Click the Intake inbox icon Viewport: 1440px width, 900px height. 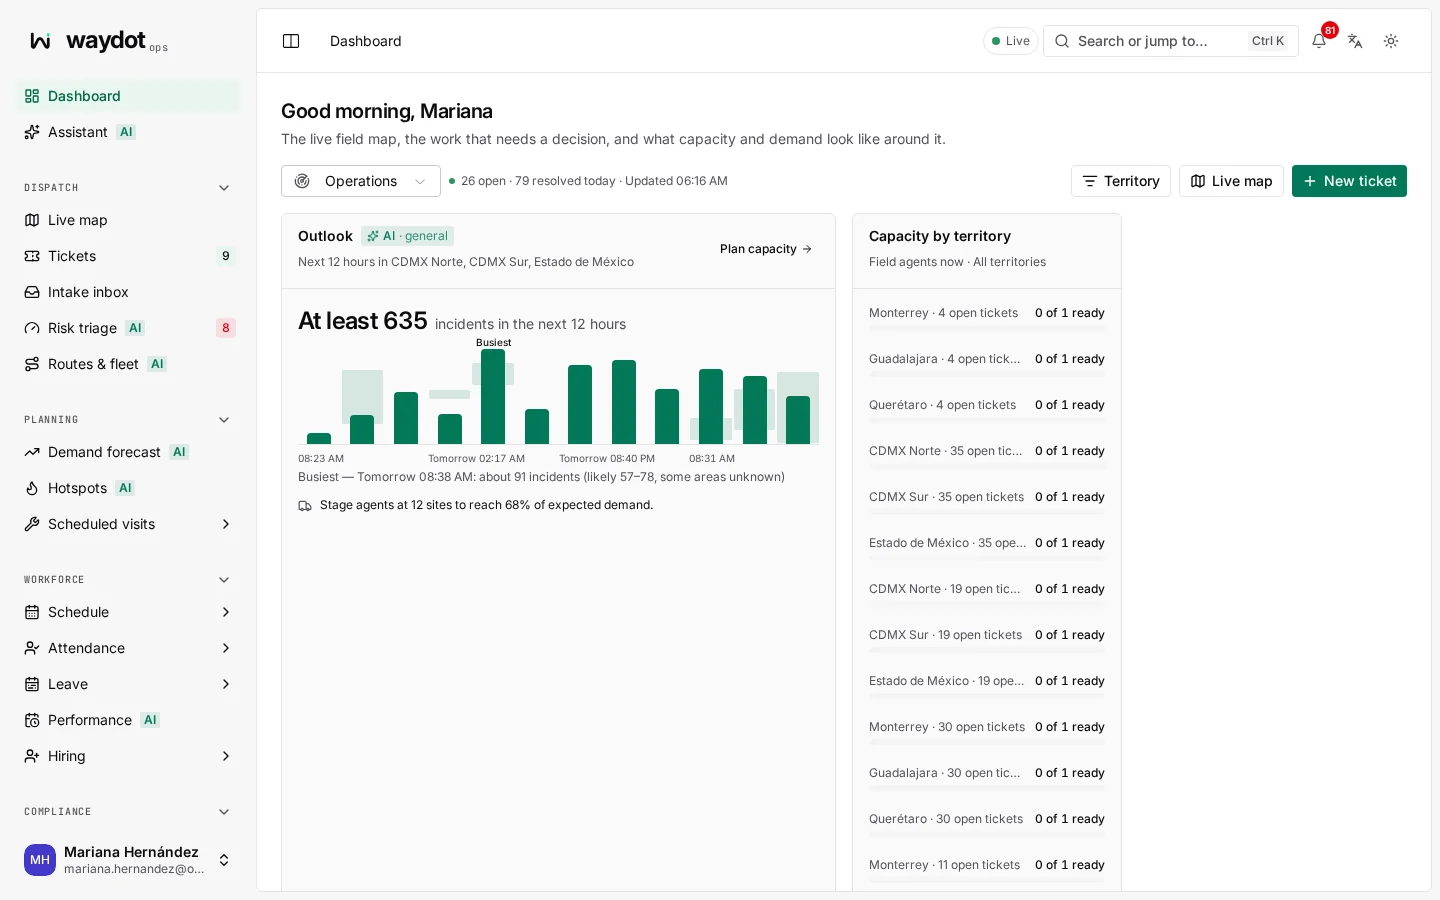click(x=32, y=292)
